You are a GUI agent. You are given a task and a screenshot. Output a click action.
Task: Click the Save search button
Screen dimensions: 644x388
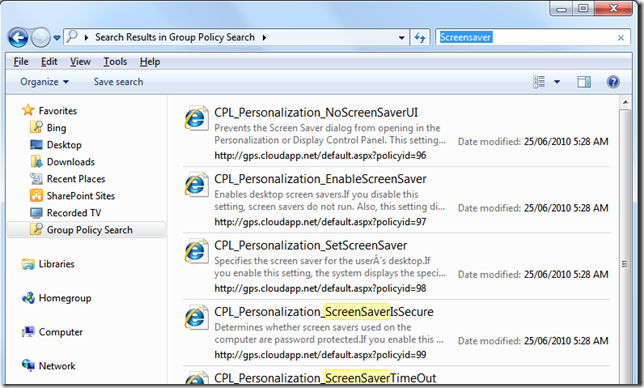click(x=118, y=82)
